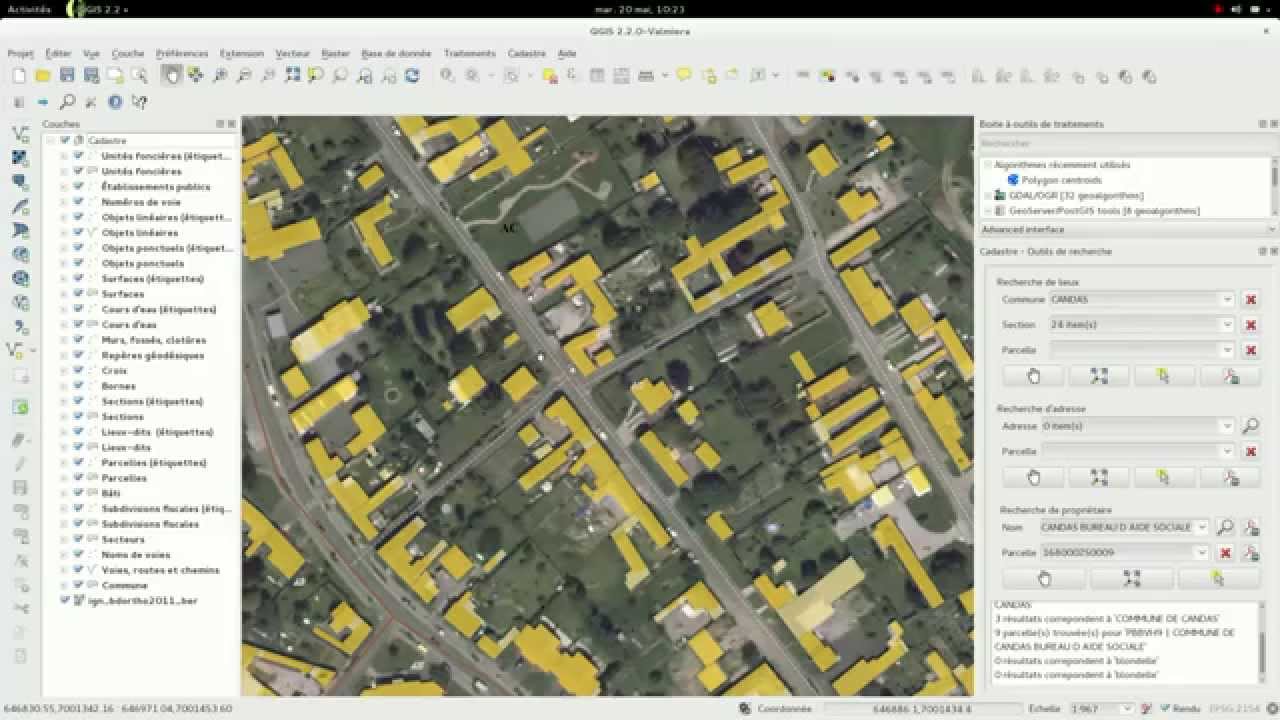Open the Couche menu
This screenshot has height=720, width=1280.
point(128,54)
